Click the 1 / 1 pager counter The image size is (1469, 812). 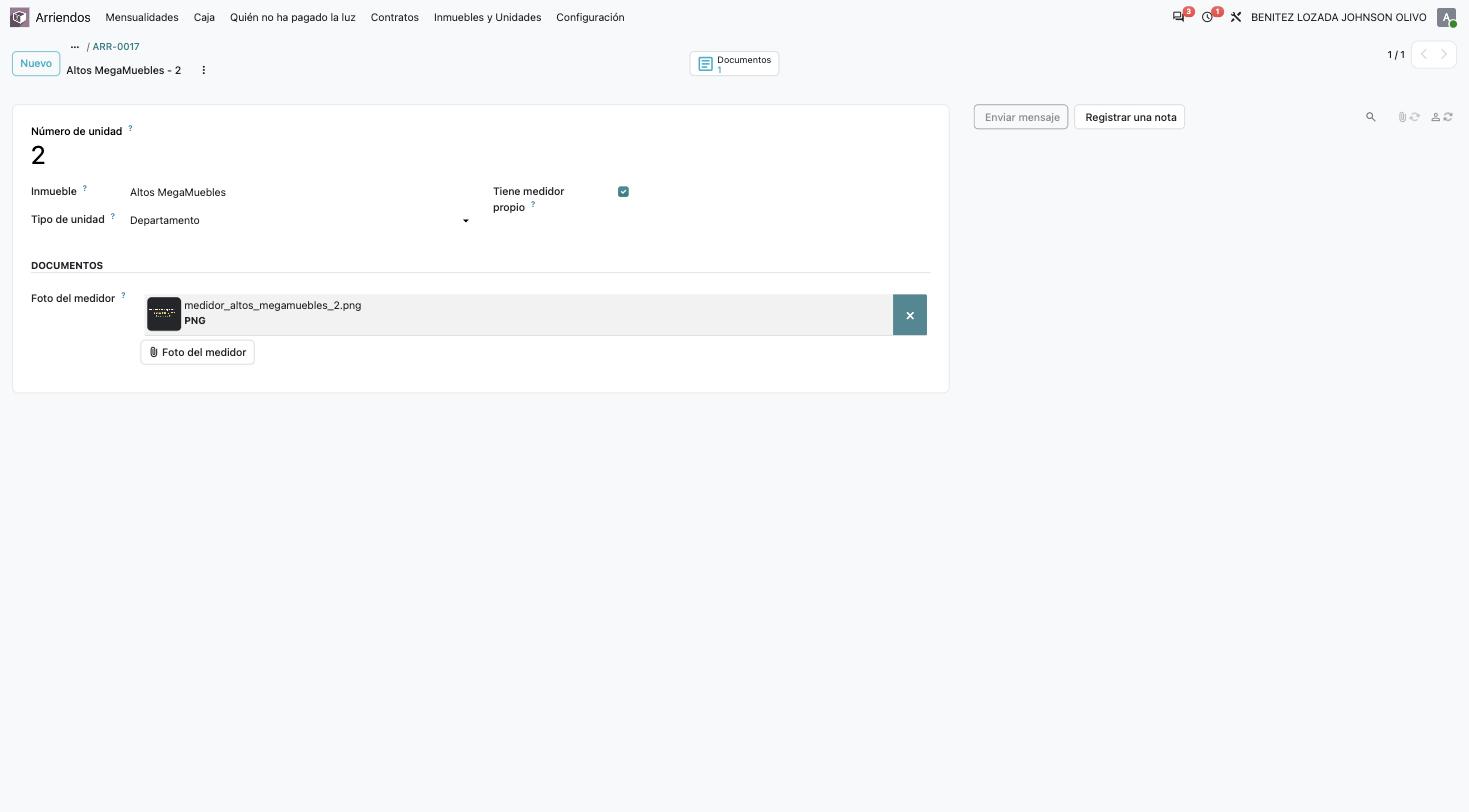(1396, 54)
